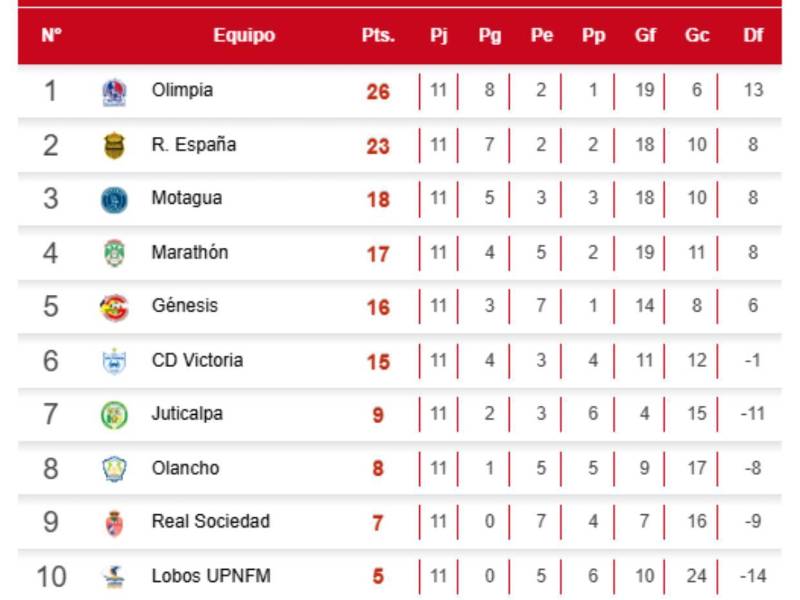
Task: Sort table by Pts. column header
Action: click(x=378, y=36)
